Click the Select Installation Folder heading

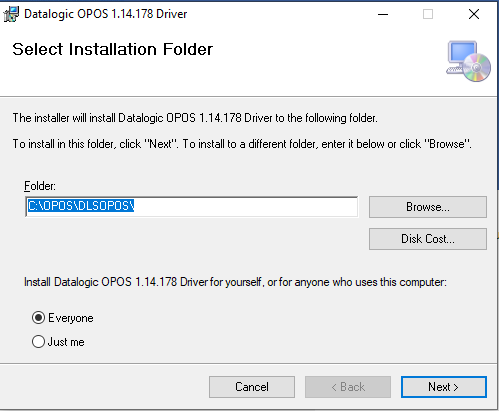point(113,49)
